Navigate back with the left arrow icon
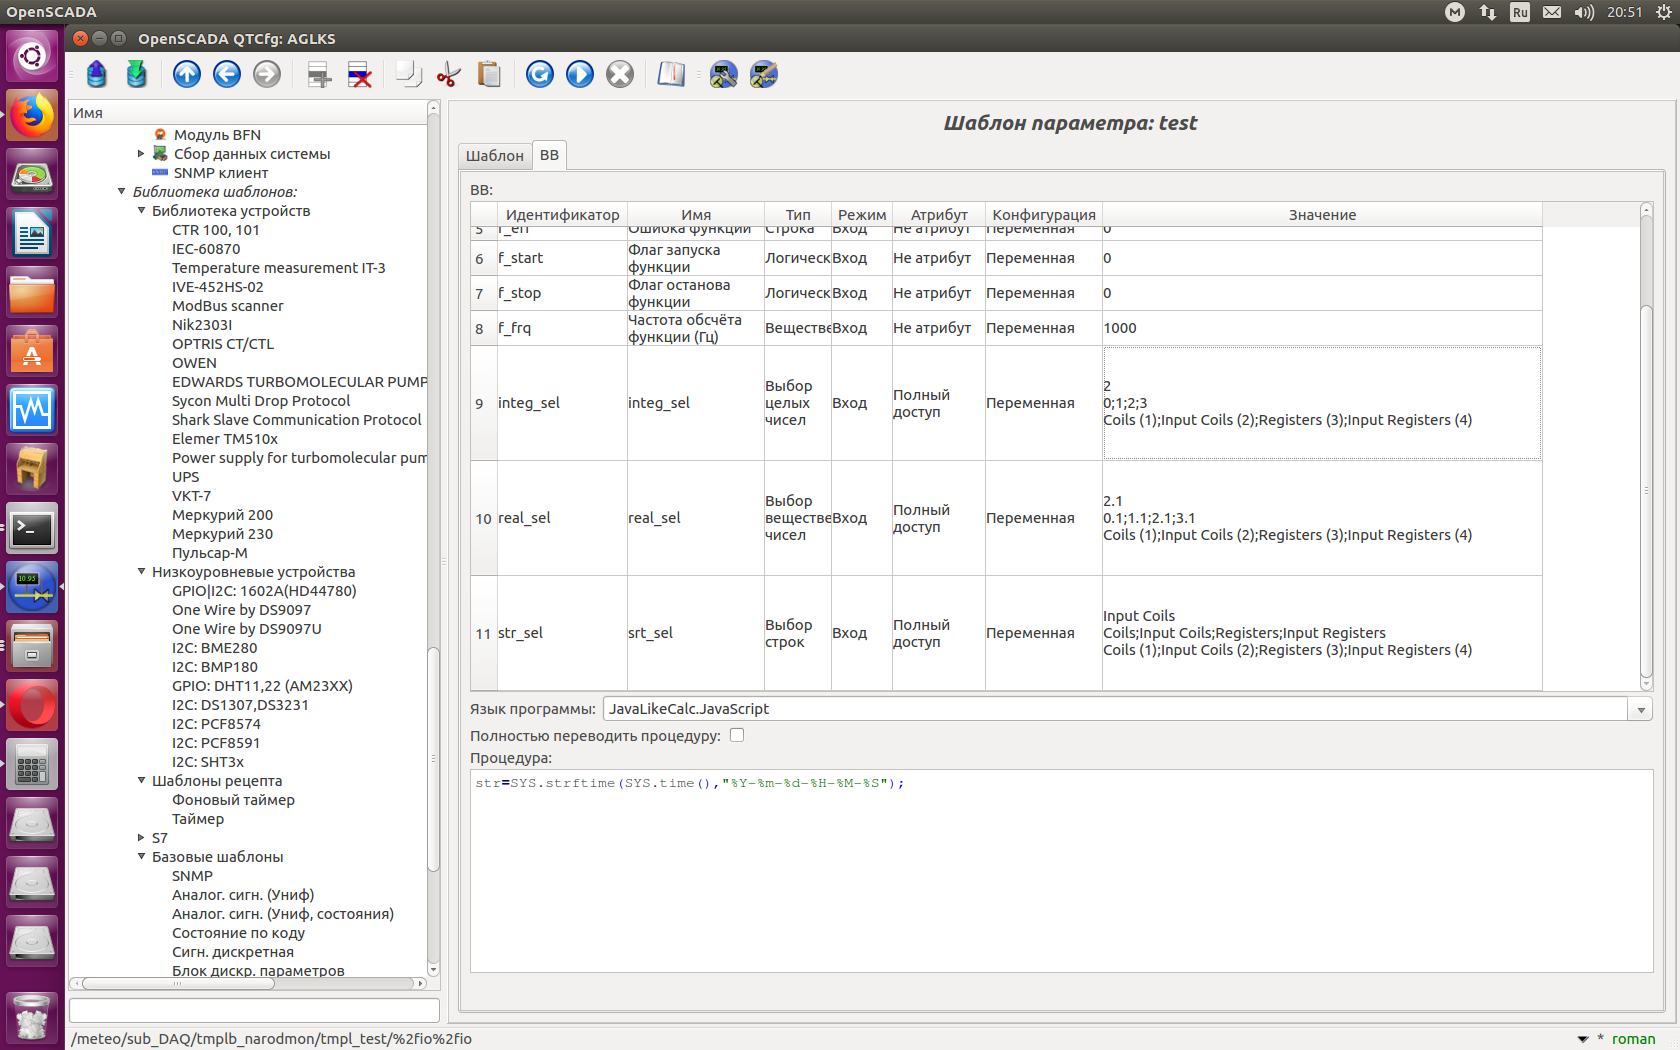 [227, 74]
